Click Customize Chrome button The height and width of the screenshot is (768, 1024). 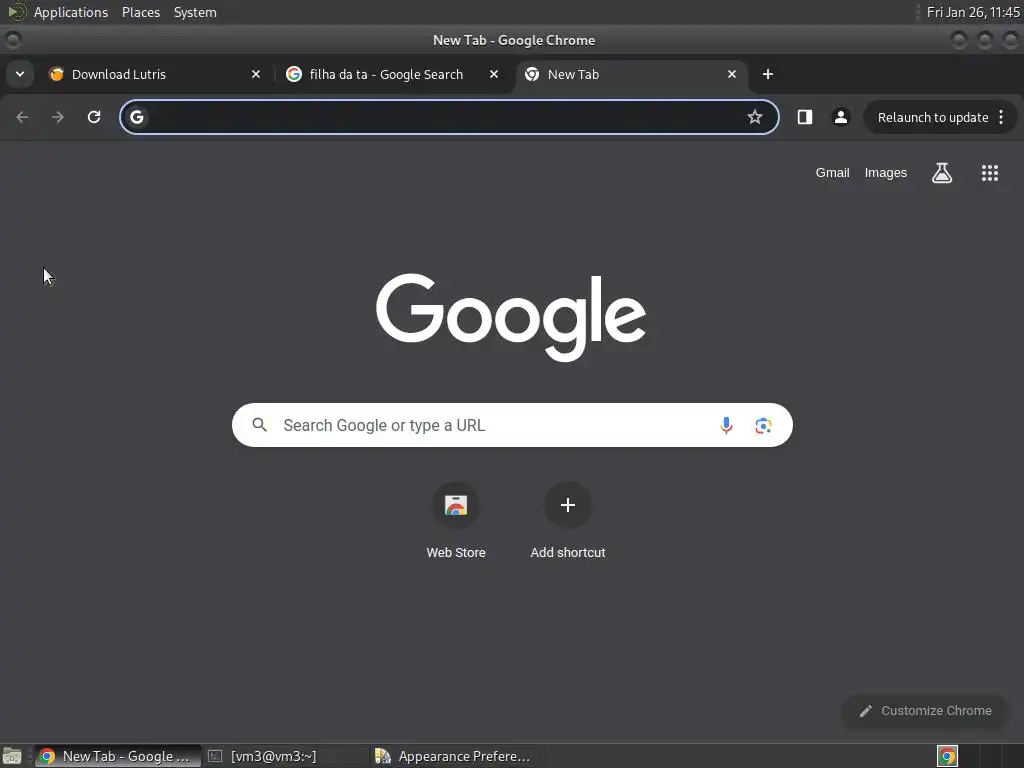(x=925, y=711)
